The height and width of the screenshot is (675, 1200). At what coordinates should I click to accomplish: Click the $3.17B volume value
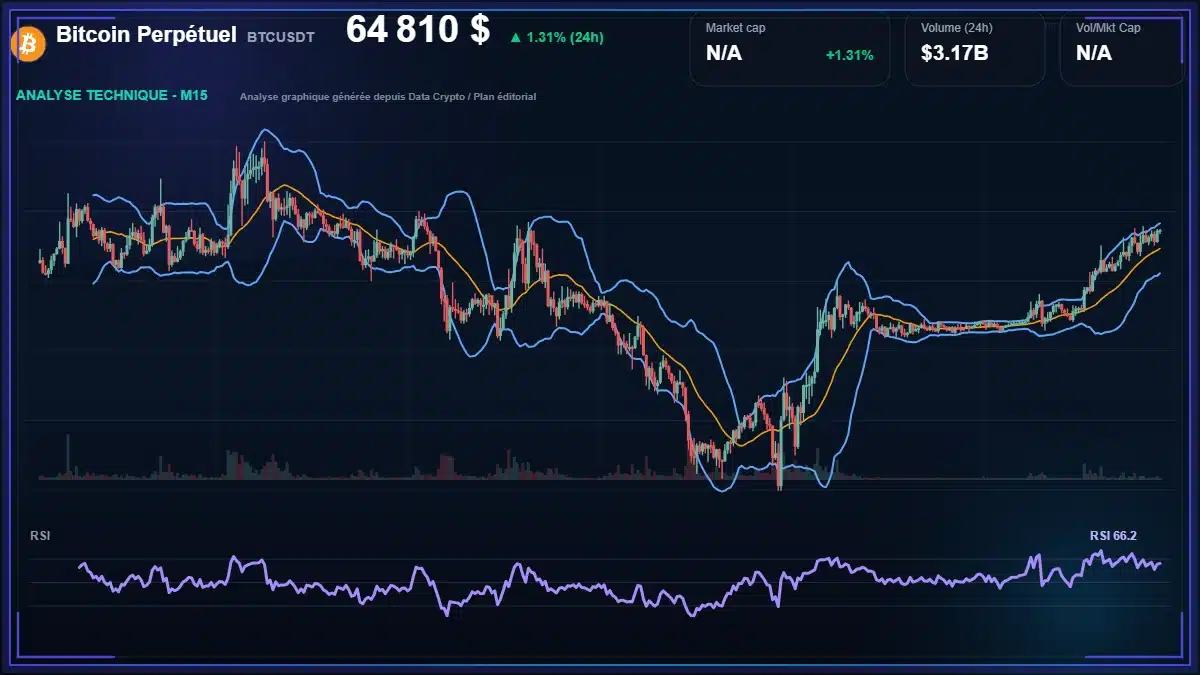tap(955, 54)
